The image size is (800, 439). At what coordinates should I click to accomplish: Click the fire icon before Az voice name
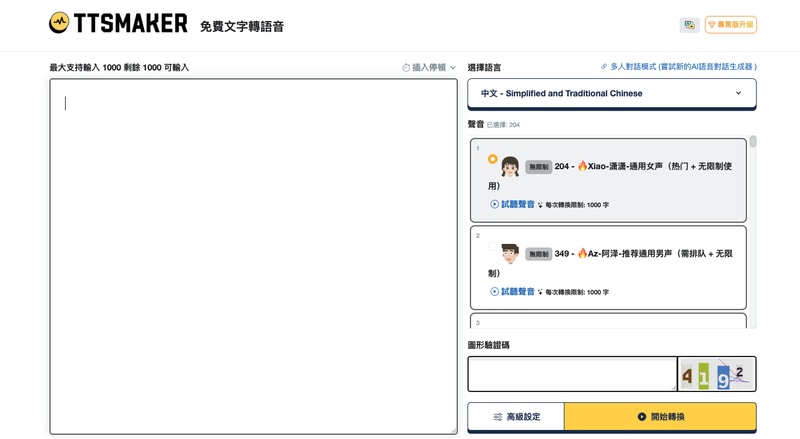(582, 253)
